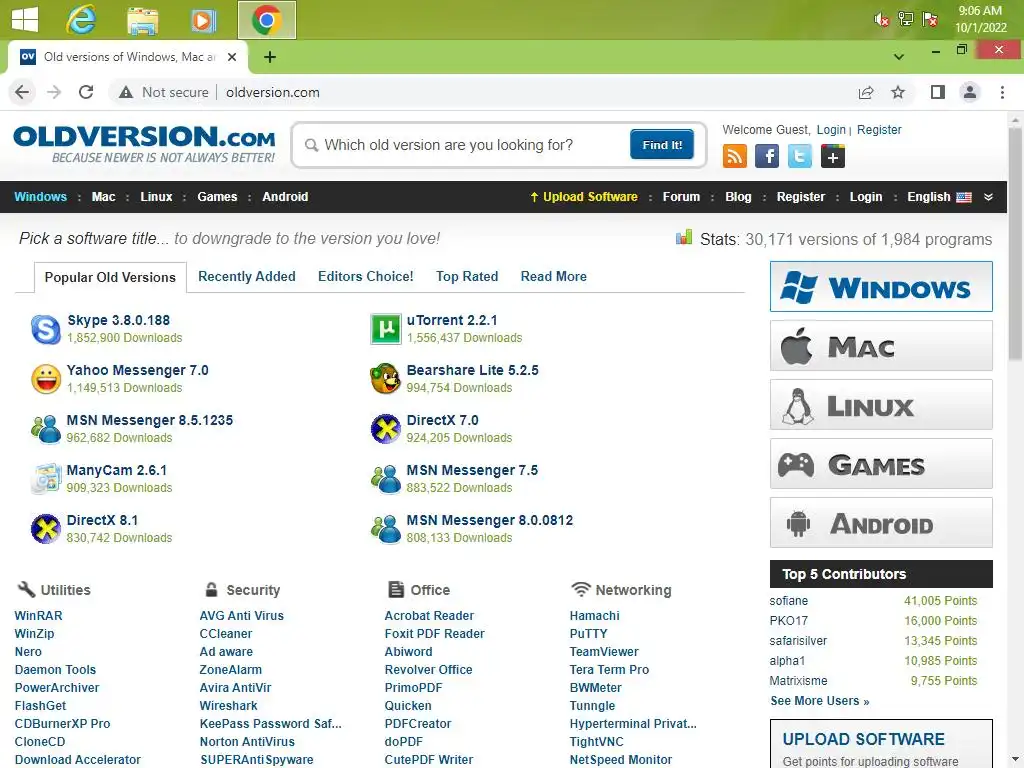Switch to Recently Added tab
1024x768 pixels.
click(x=247, y=276)
